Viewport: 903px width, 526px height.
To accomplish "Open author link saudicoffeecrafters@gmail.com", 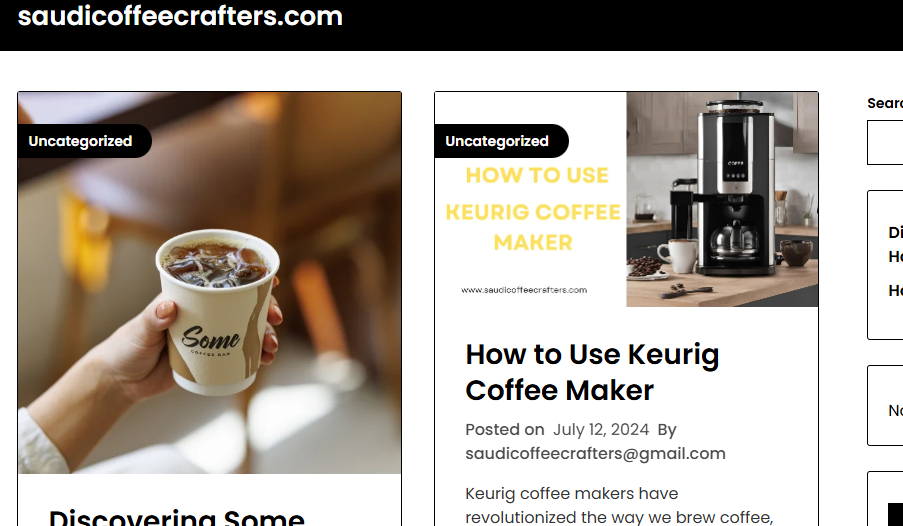I will point(595,453).
